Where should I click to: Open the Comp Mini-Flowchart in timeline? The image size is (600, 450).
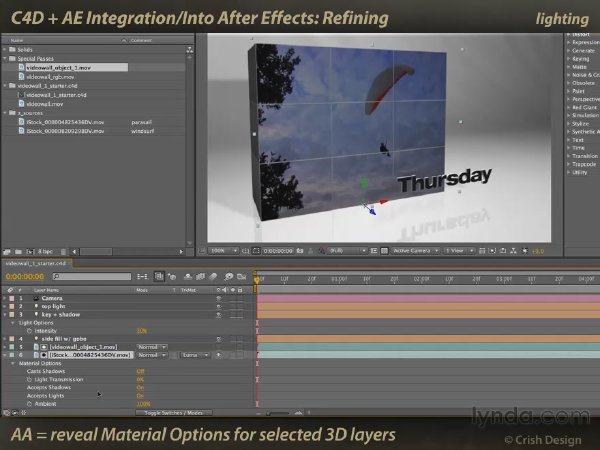click(142, 276)
